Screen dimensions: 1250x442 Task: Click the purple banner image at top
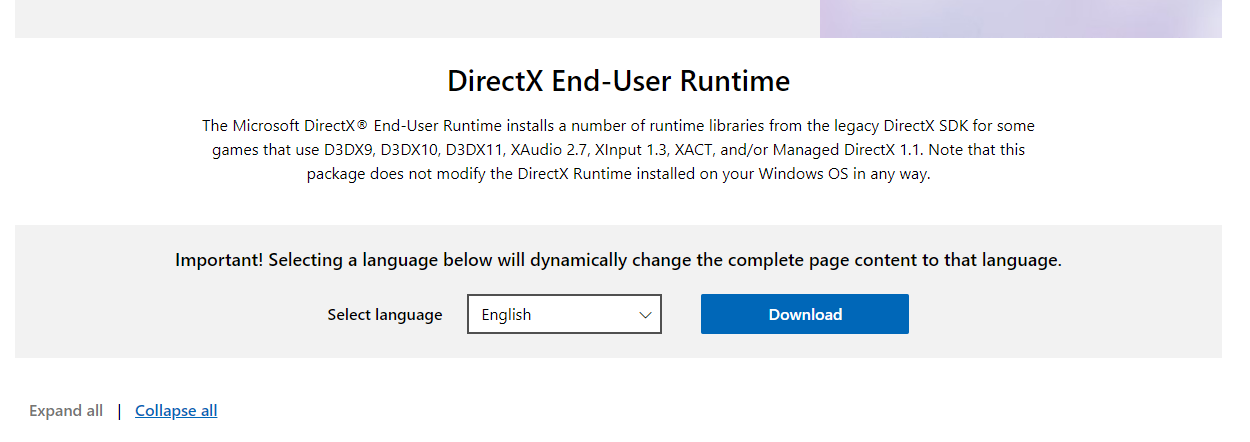[x=1020, y=18]
